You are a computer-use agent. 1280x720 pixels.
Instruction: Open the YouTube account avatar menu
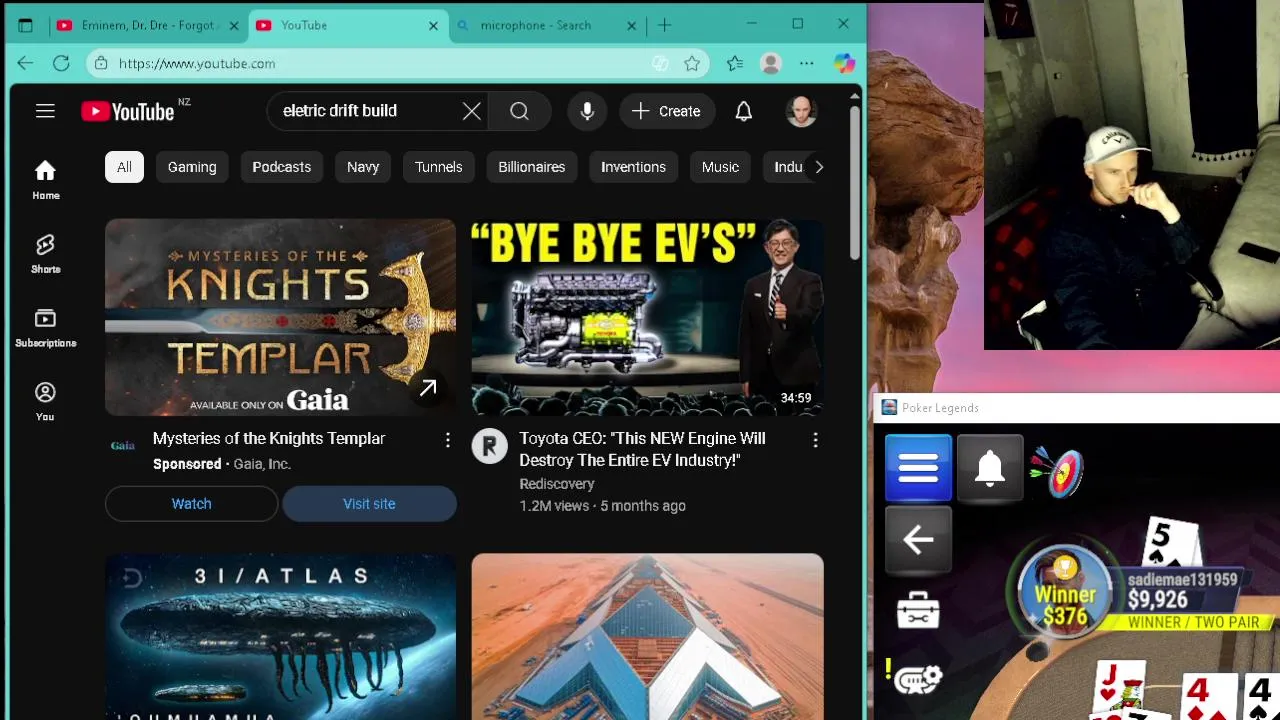[801, 111]
